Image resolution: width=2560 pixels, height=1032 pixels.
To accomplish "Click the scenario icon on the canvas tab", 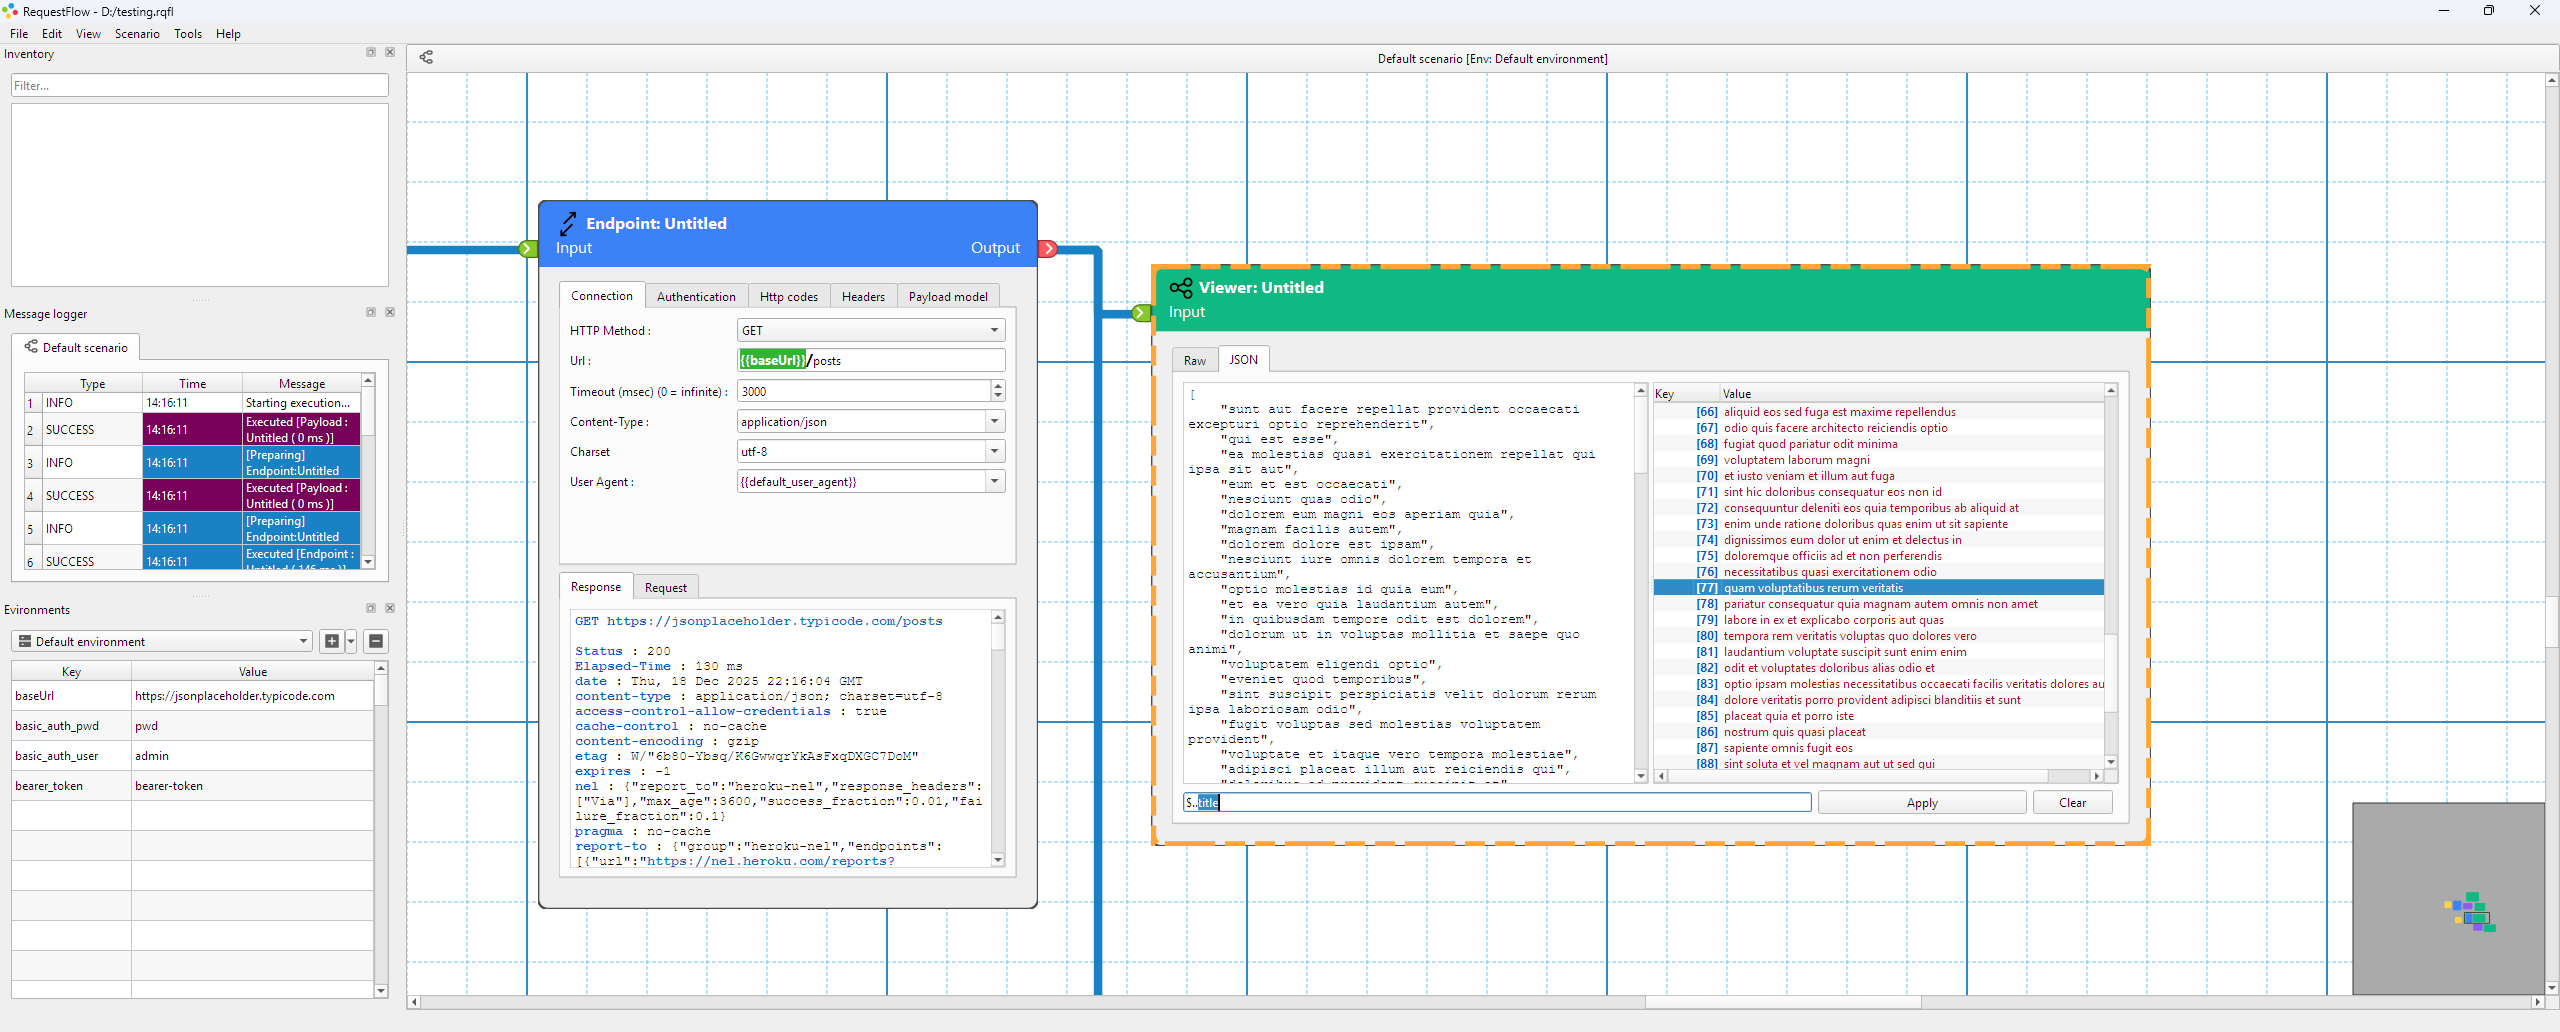I will click(426, 57).
